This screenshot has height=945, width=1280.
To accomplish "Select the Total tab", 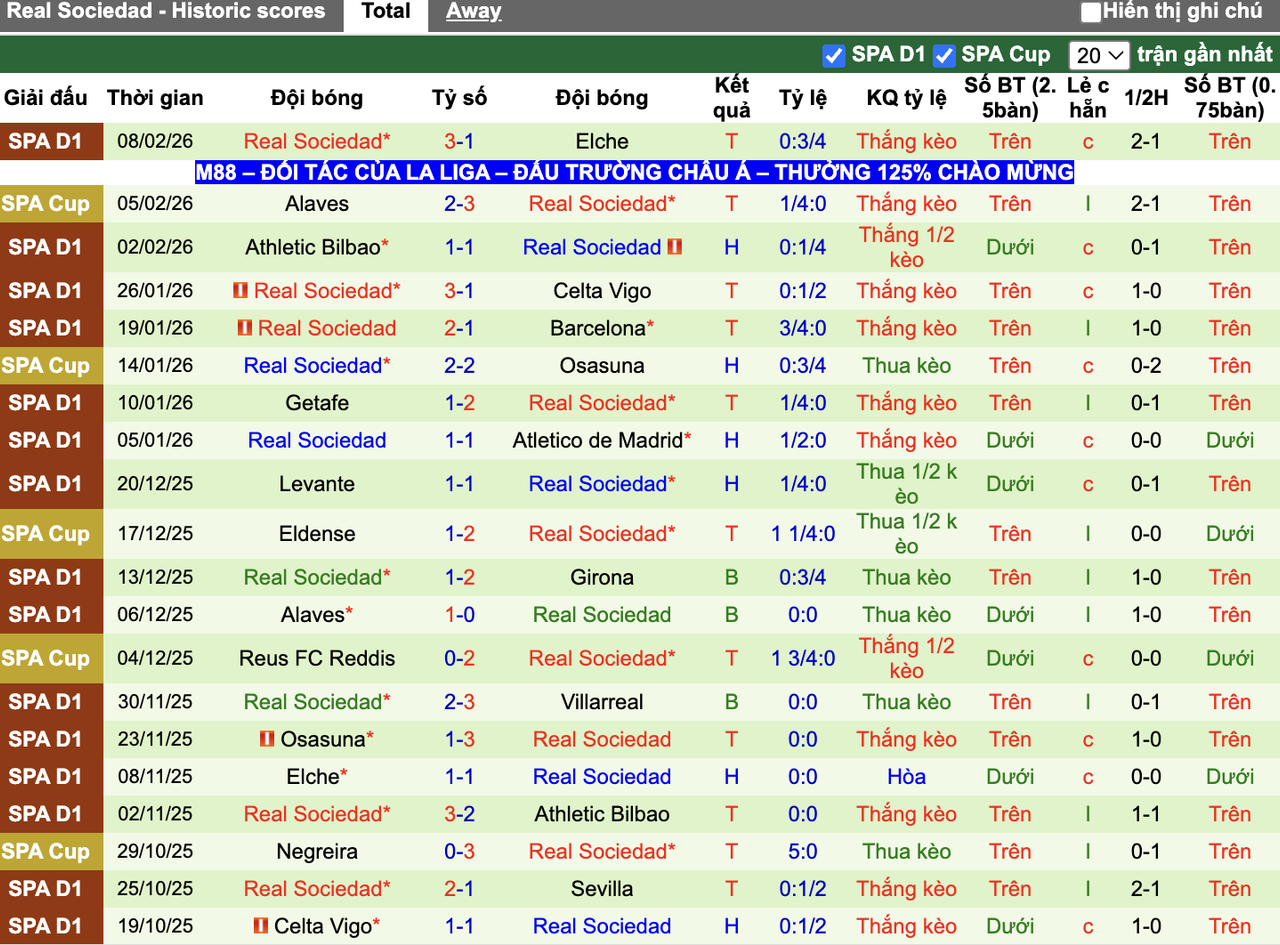I will point(385,11).
